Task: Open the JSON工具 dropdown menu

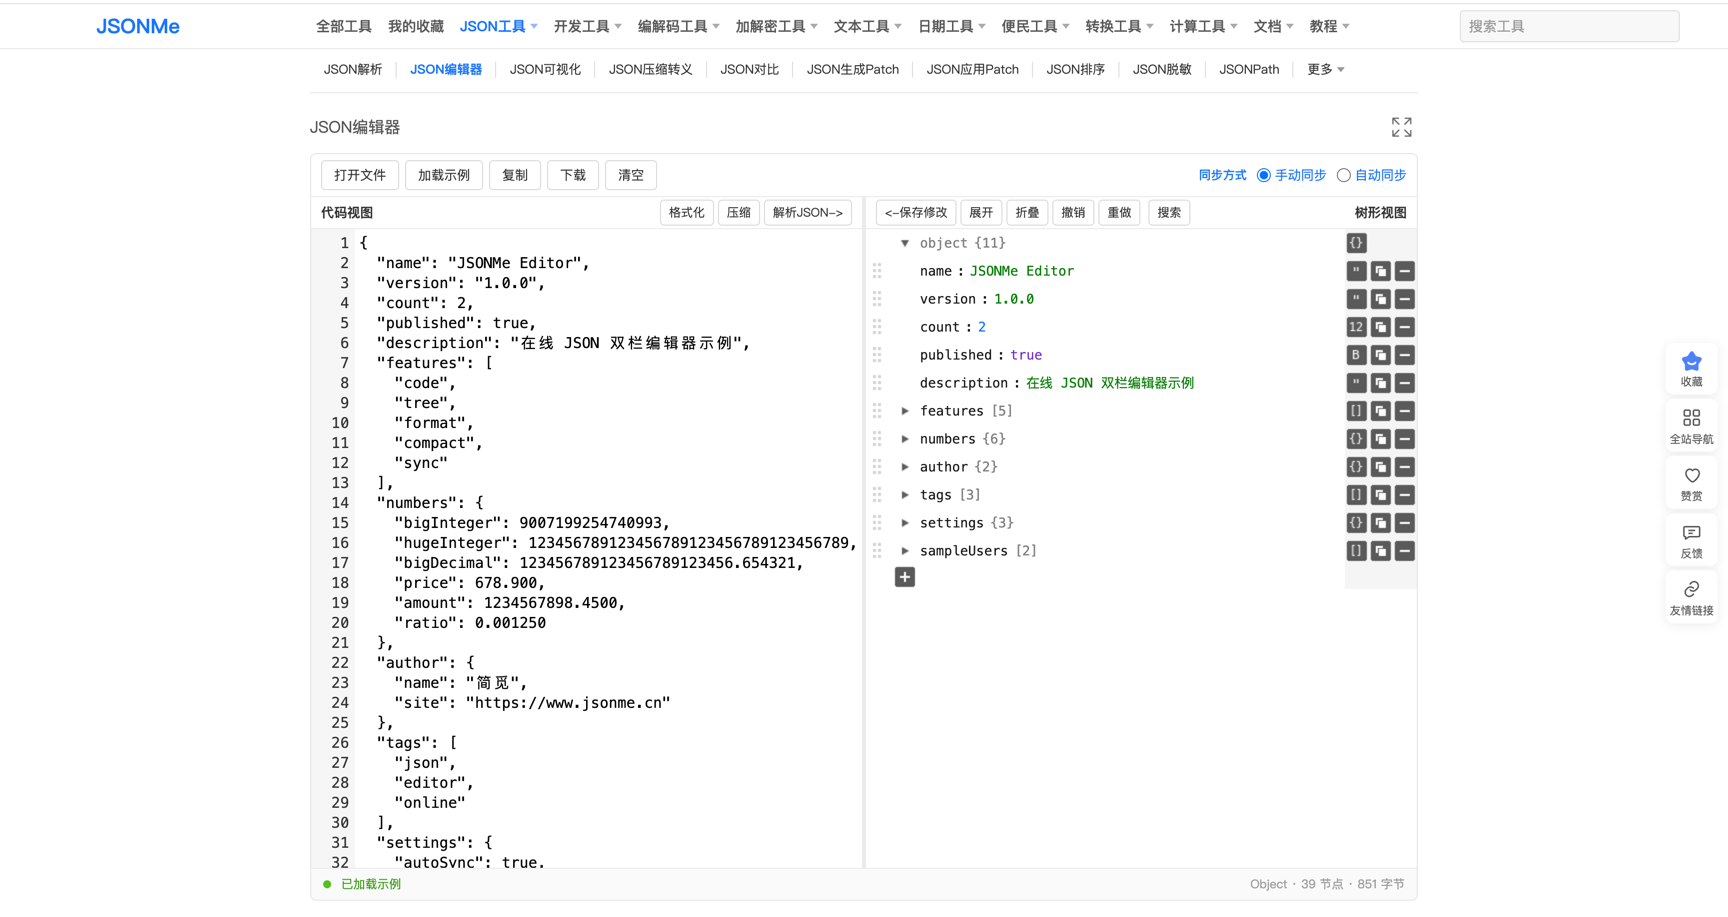Action: point(498,27)
